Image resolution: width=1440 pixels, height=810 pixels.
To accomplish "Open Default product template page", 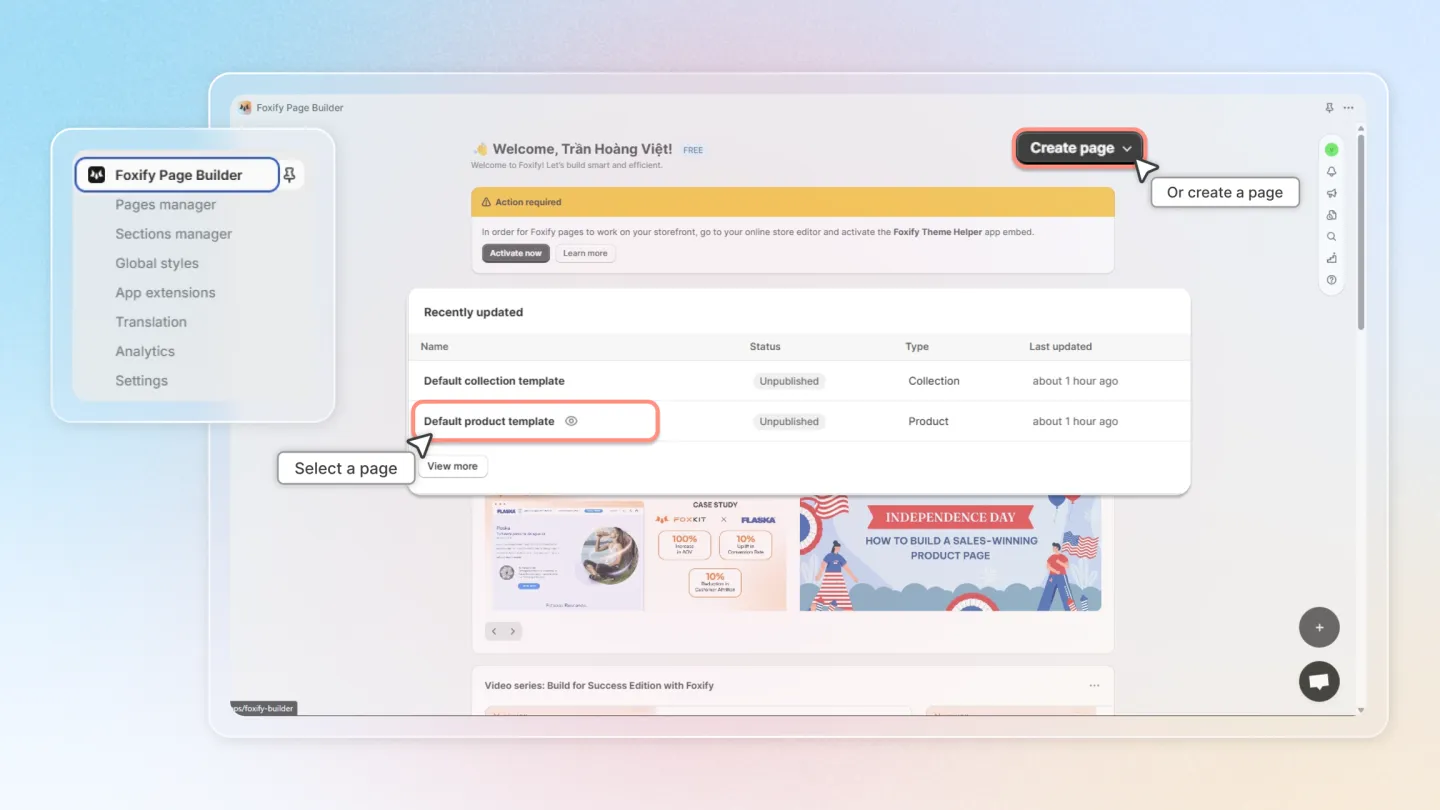I will pyautogui.click(x=489, y=421).
